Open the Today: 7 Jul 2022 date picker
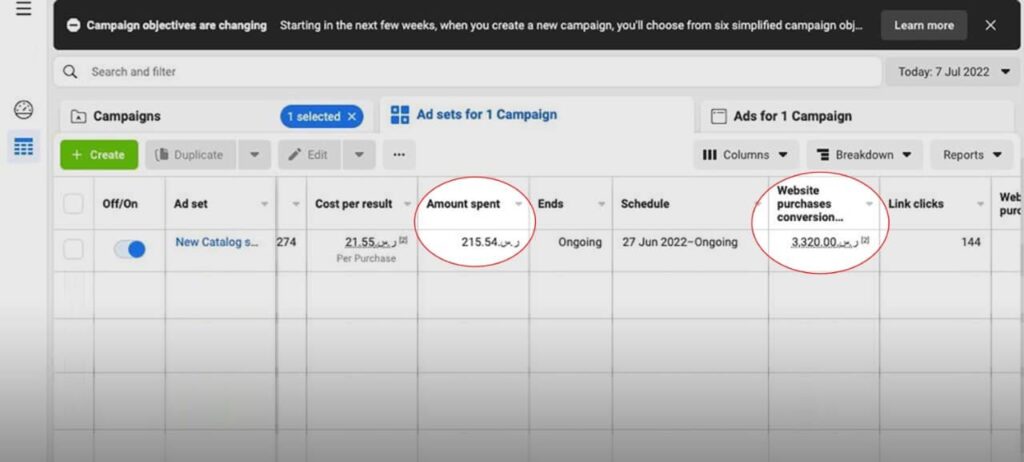Viewport: 1024px width, 462px height. (x=952, y=72)
